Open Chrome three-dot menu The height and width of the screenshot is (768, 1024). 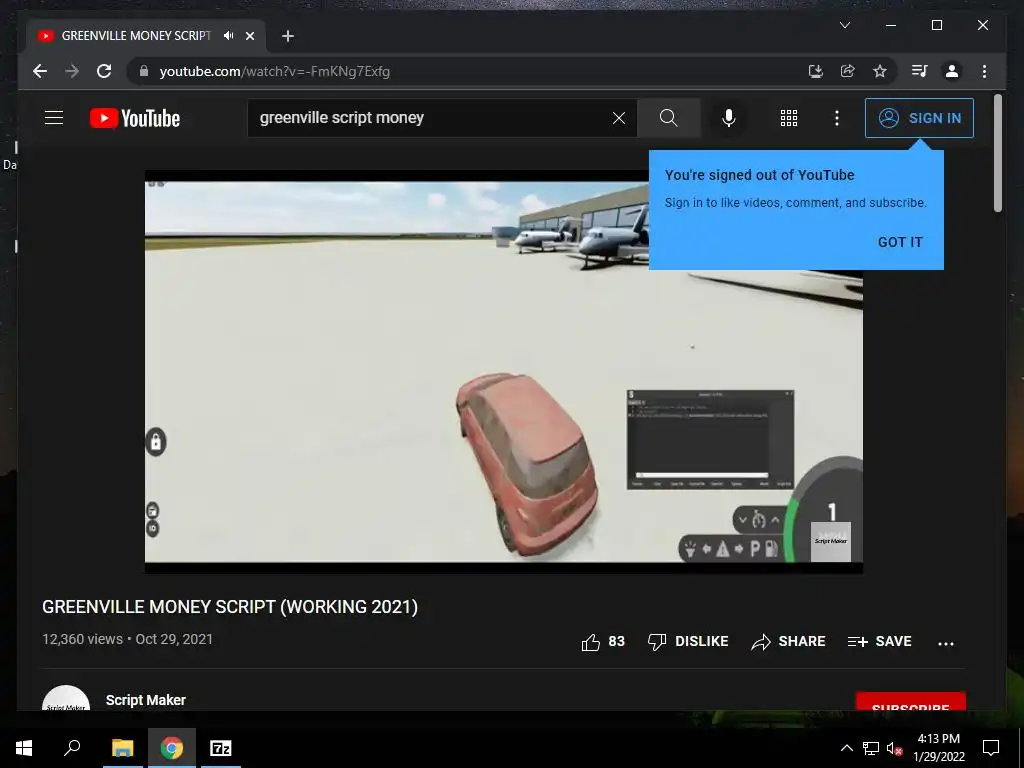pyautogui.click(x=984, y=71)
